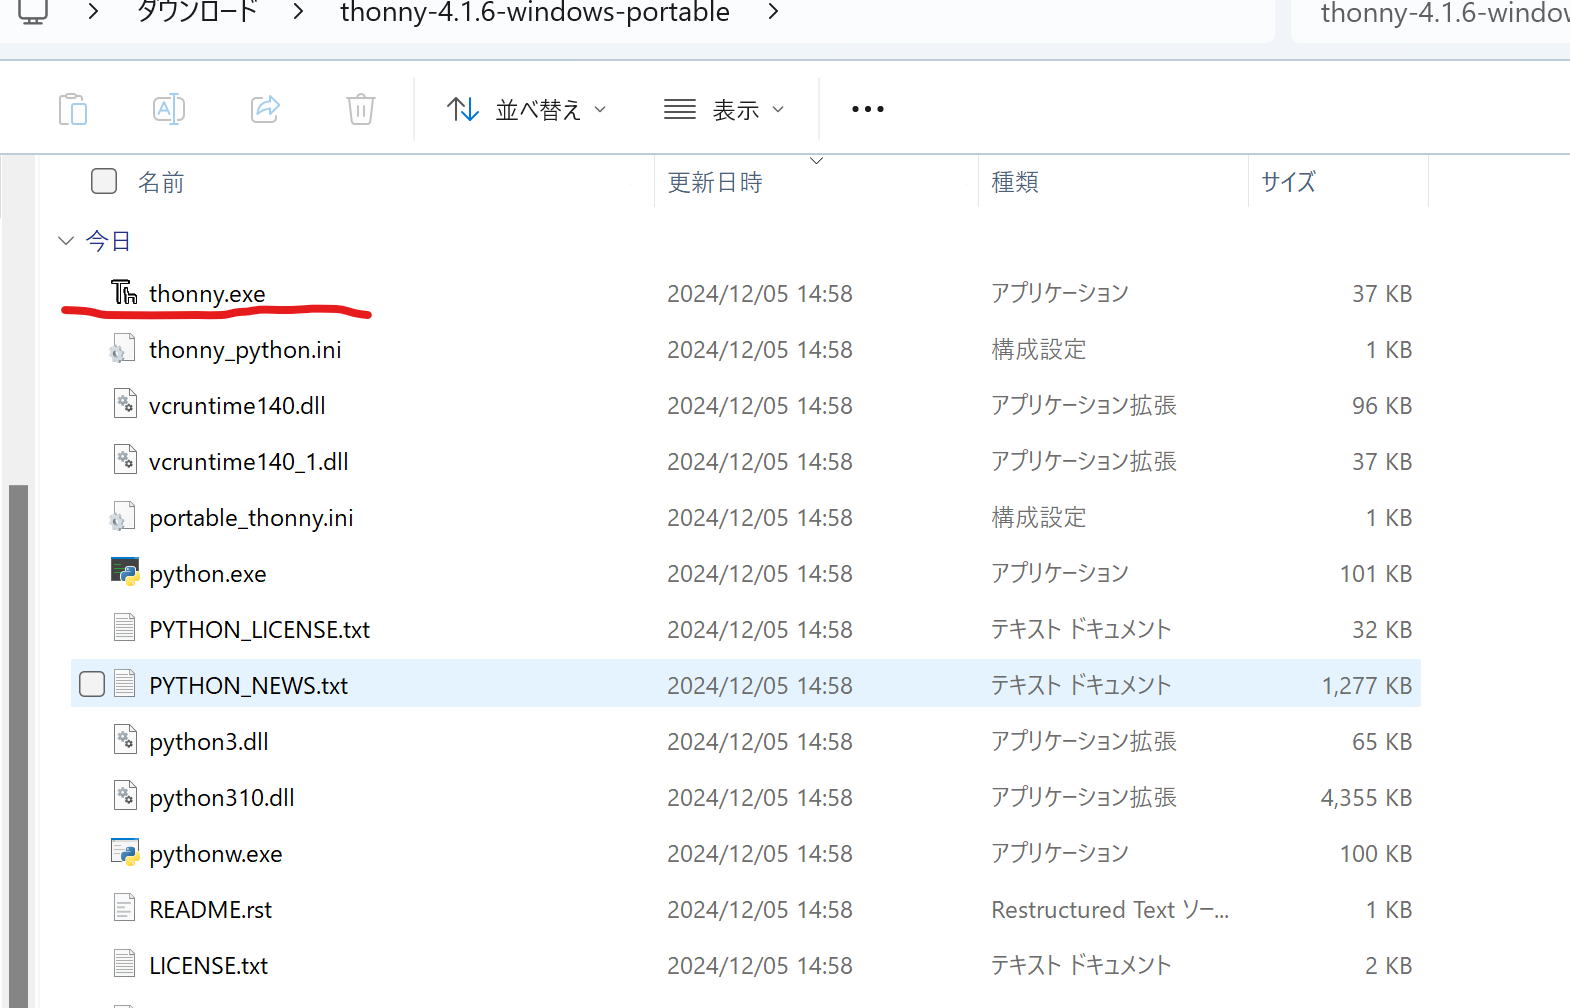Sort by the 更新日時 column header
Viewport: 1570px width, 1008px height.
[x=715, y=182]
